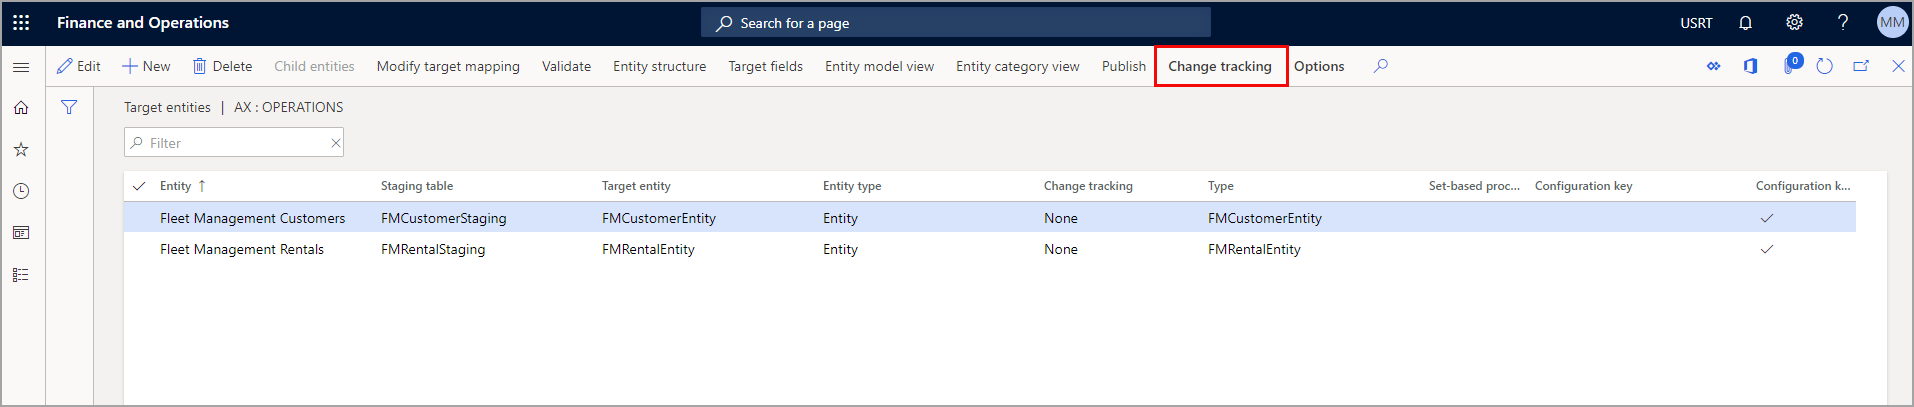Open Set-based processing column header menu
Screen dimensions: 1914x407
pyautogui.click(x=1474, y=186)
